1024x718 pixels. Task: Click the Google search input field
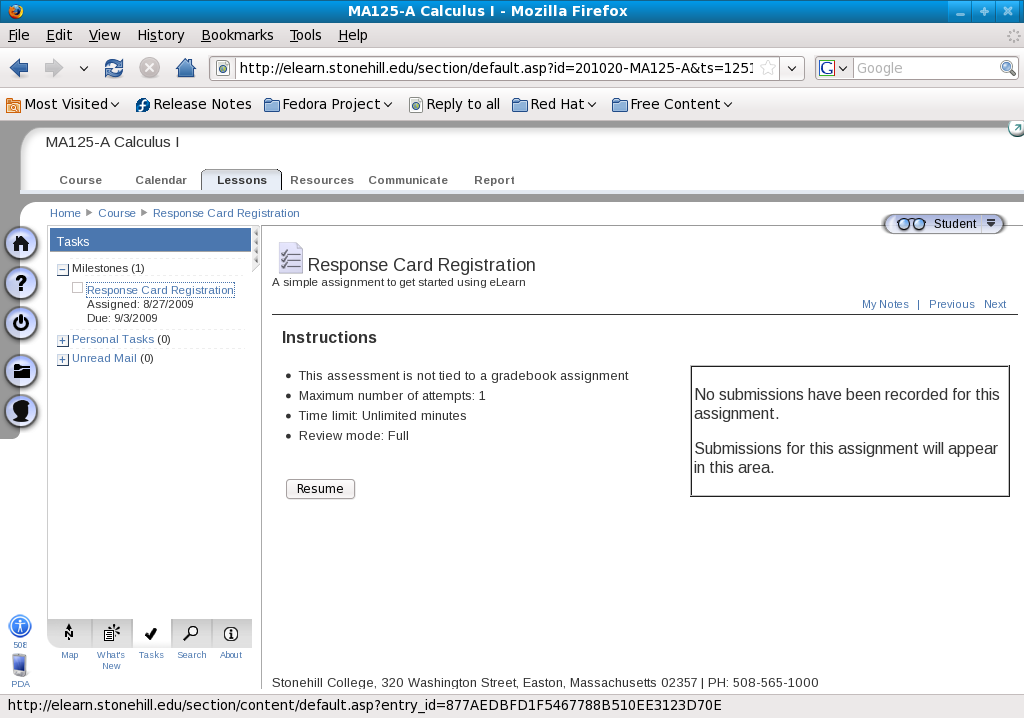tap(925, 68)
